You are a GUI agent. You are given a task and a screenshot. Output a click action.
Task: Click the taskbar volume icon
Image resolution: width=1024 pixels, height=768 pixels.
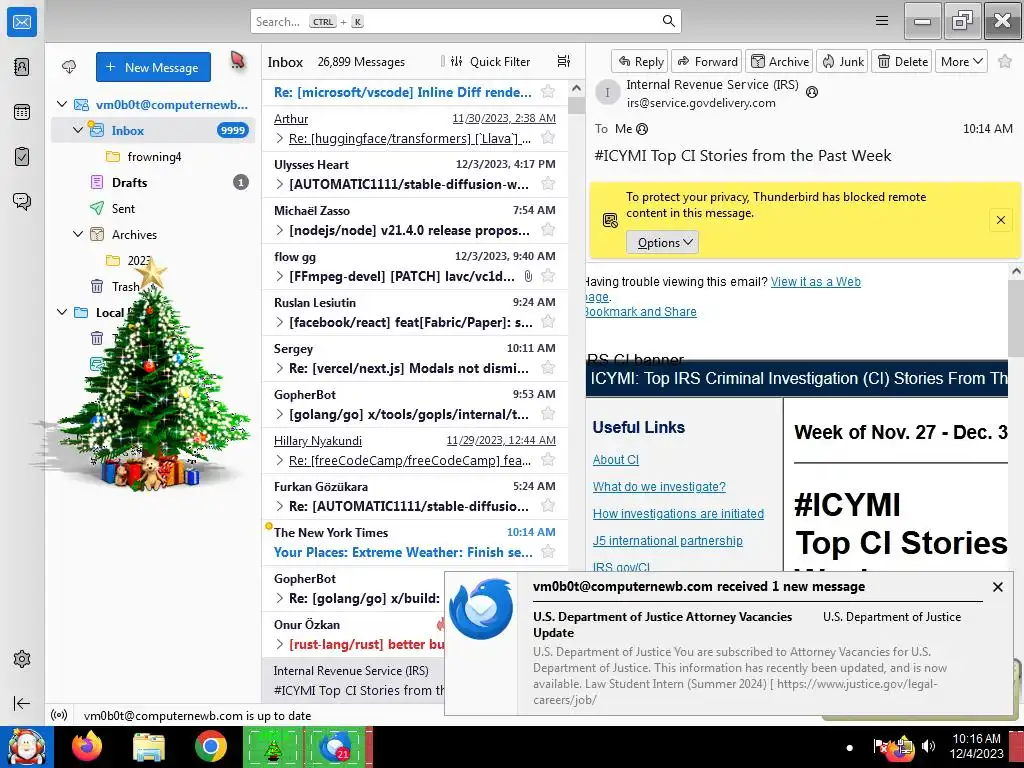point(928,746)
